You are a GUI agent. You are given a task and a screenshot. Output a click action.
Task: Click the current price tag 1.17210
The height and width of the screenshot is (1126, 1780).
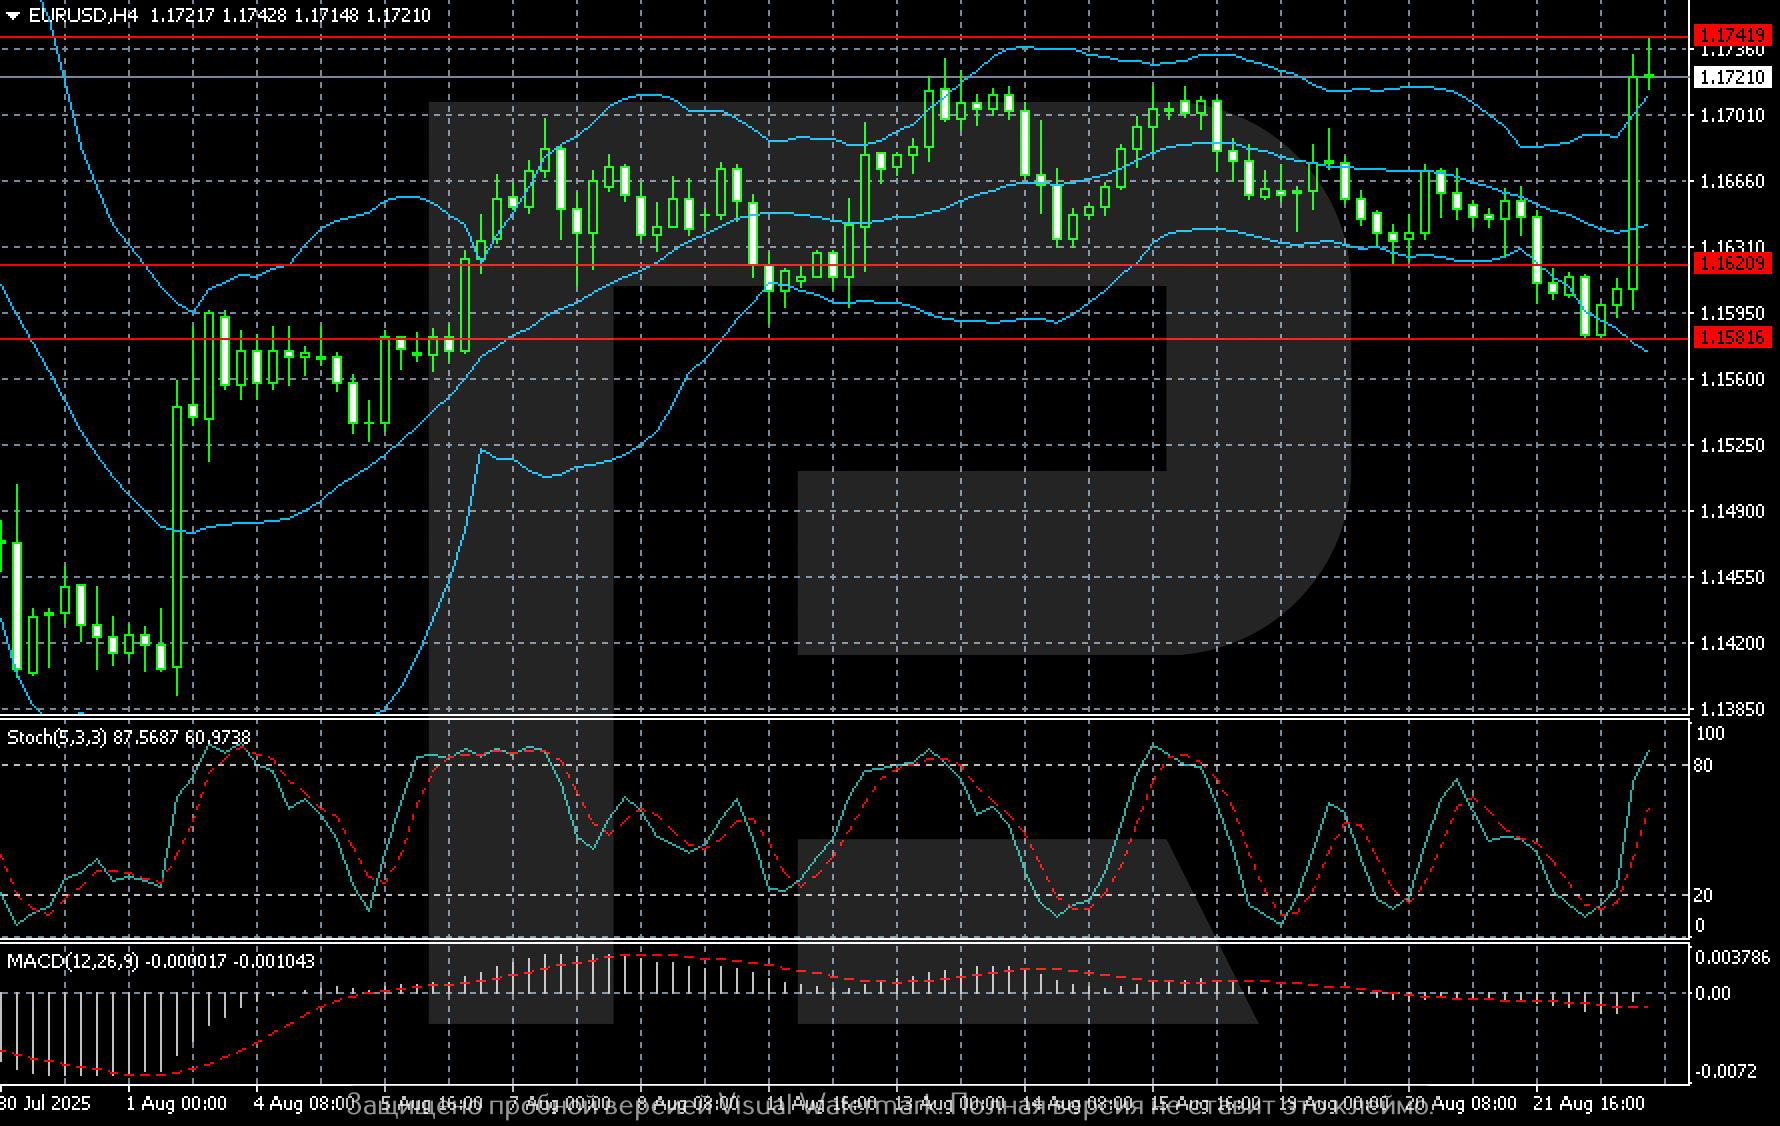[1732, 77]
